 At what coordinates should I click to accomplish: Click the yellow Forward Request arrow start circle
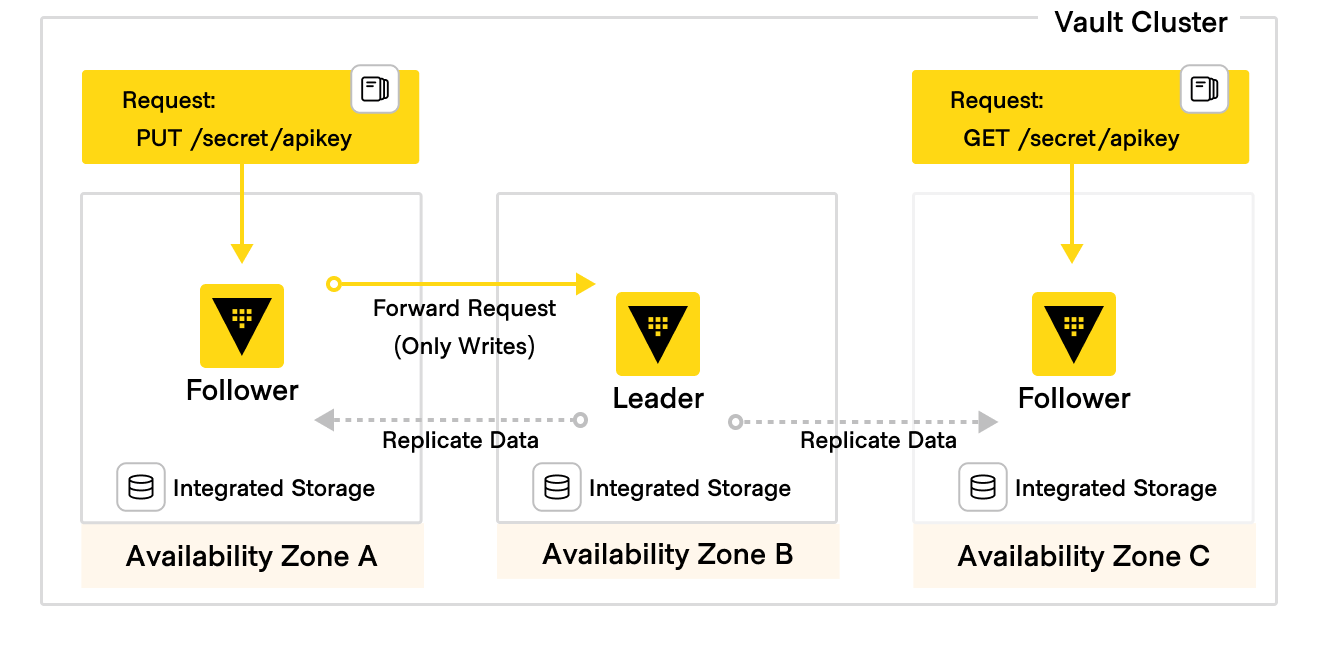click(334, 284)
